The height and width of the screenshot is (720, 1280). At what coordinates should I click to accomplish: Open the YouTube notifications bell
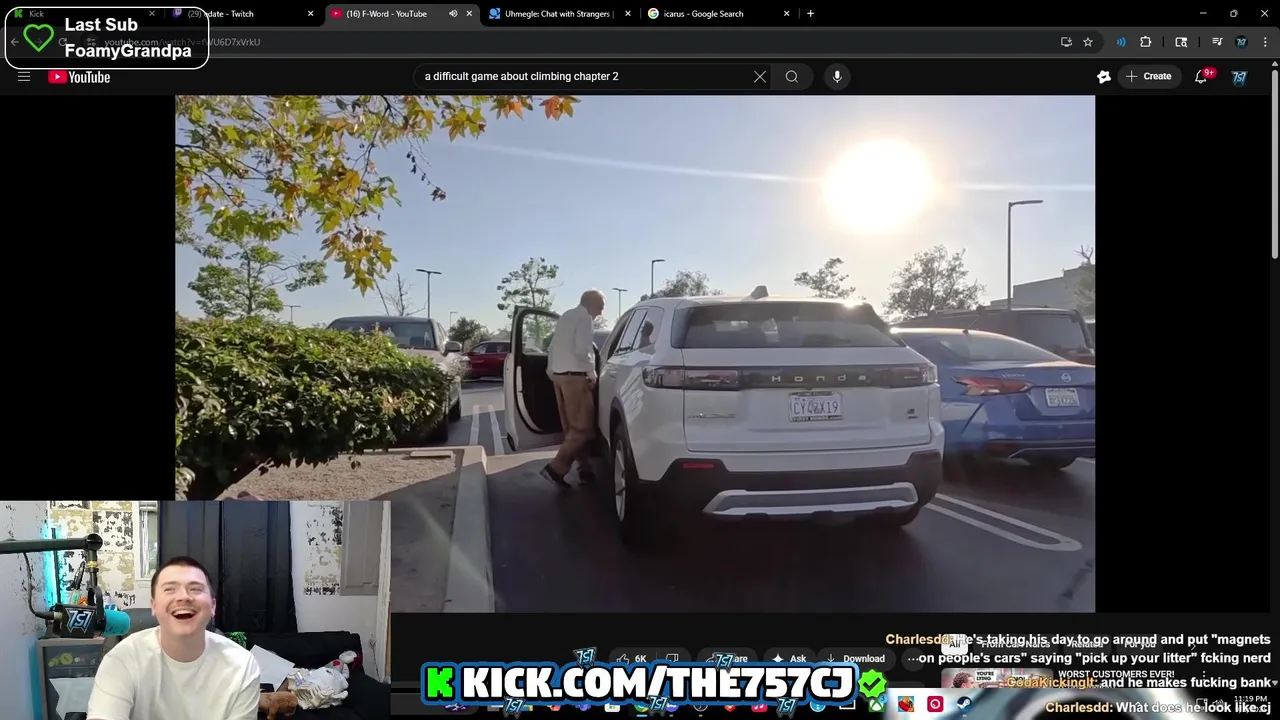pos(1201,76)
